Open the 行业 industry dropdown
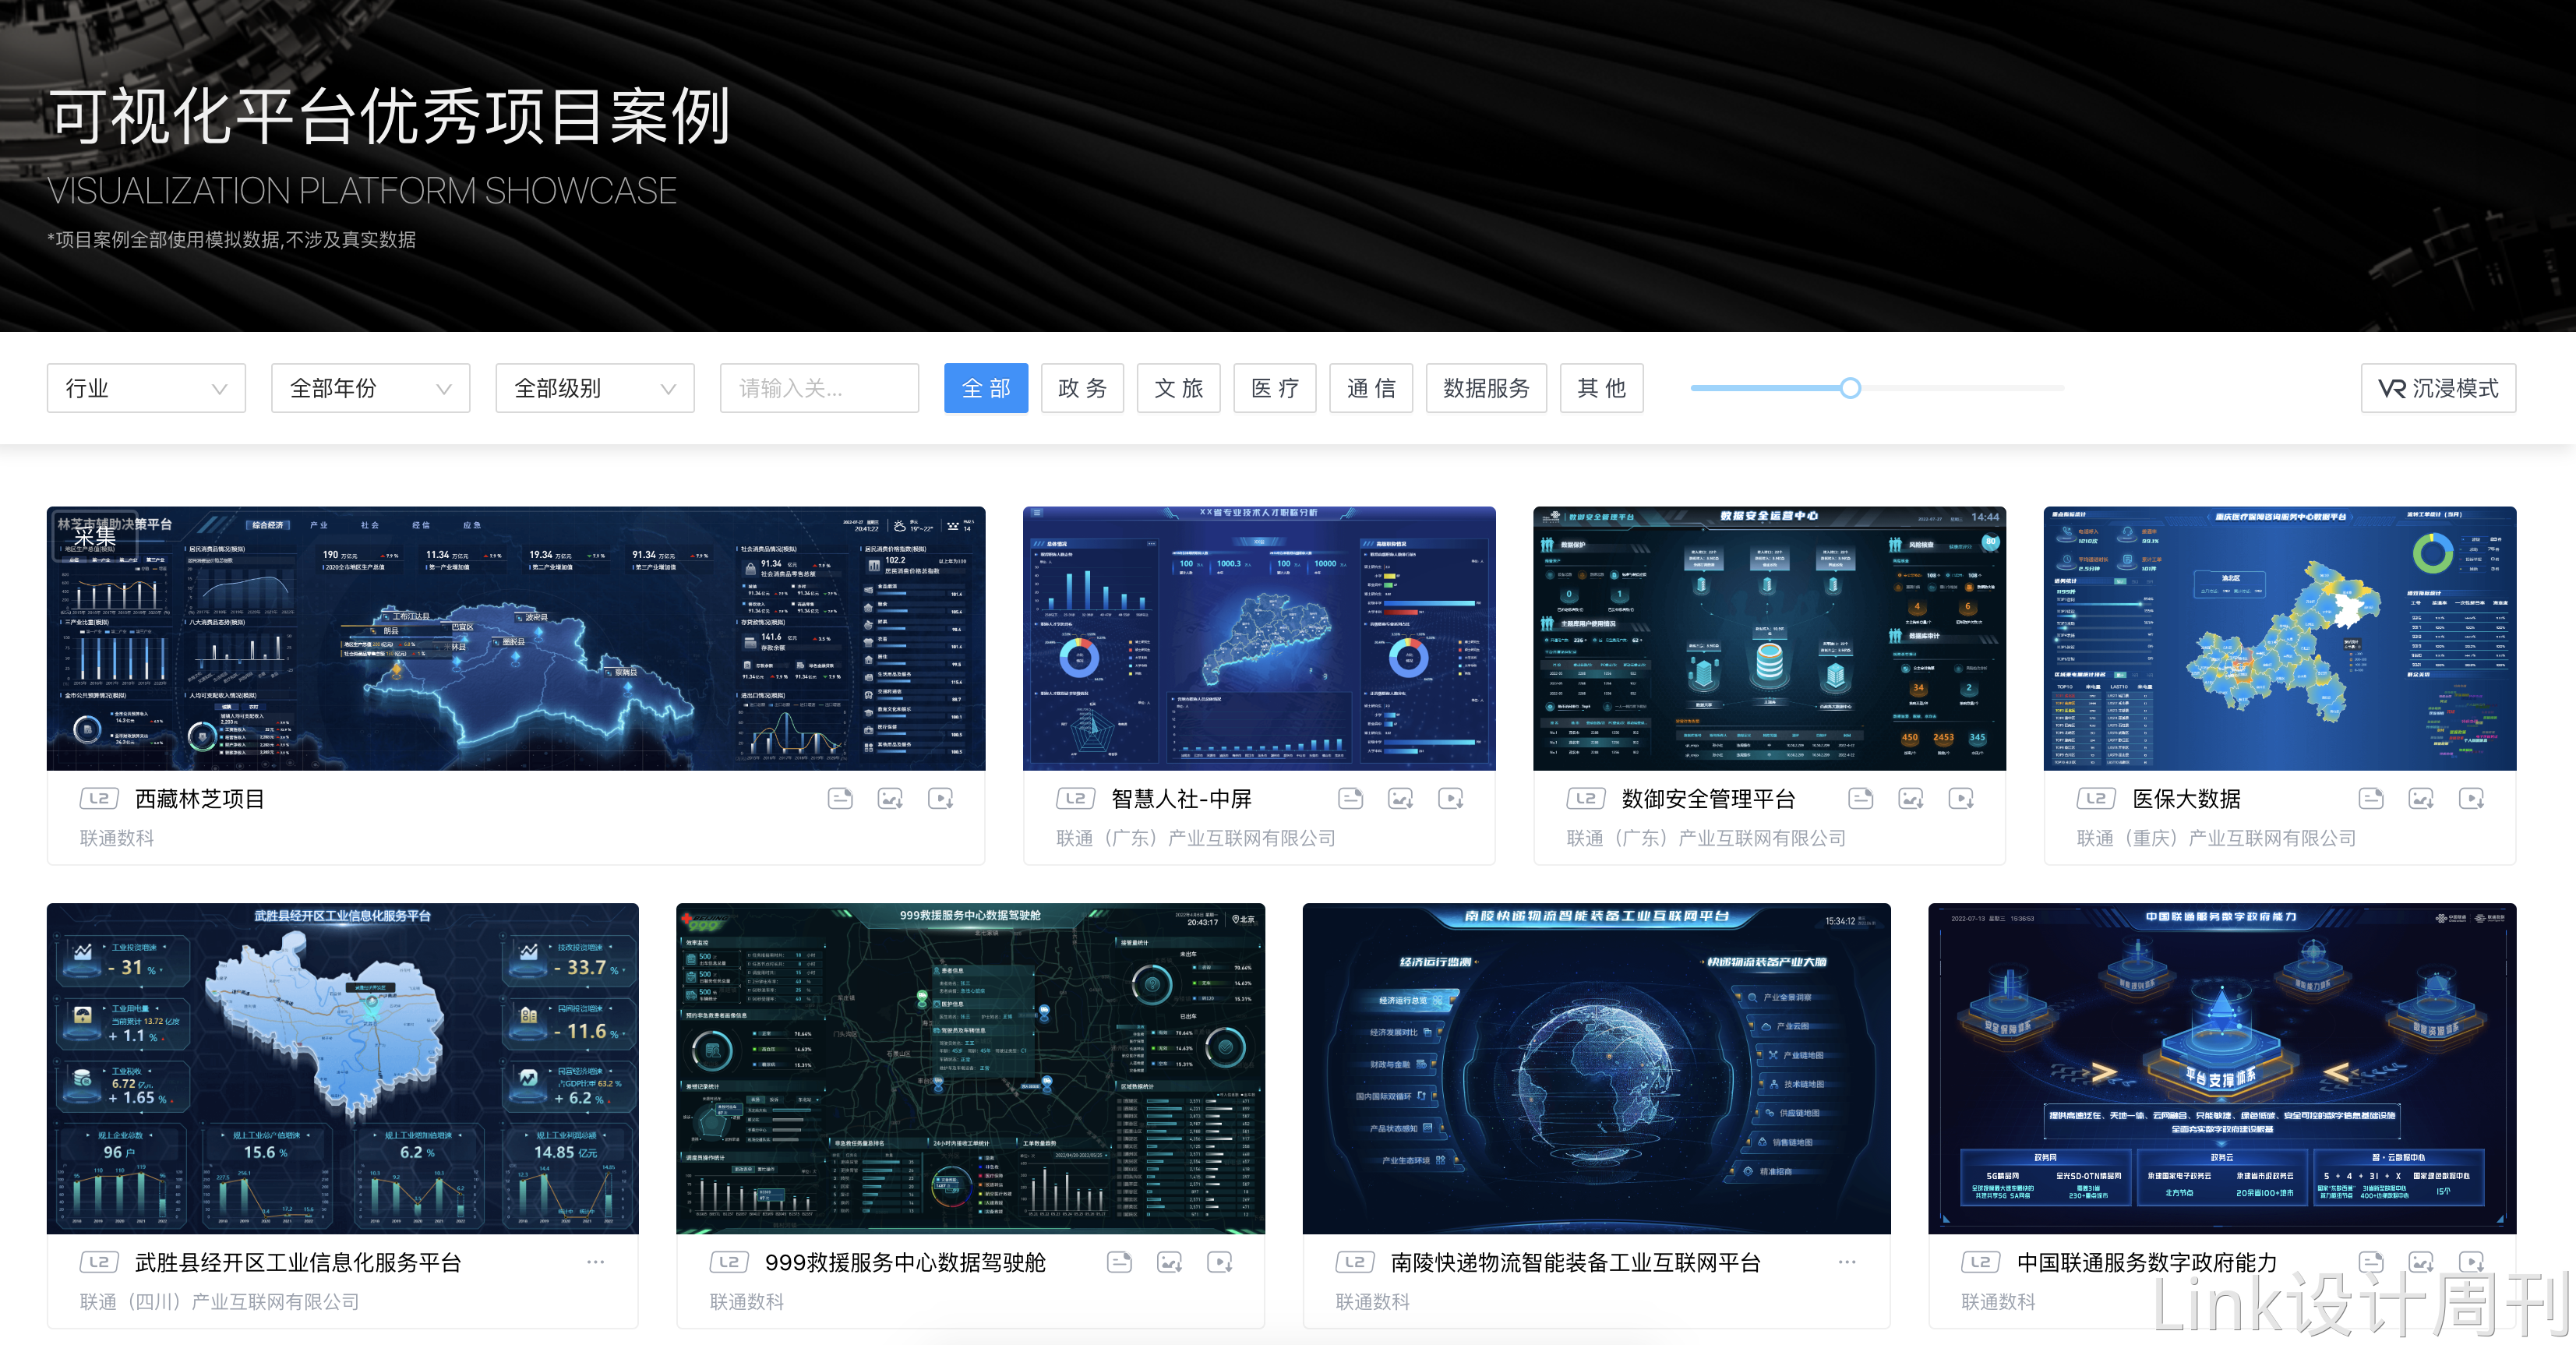The width and height of the screenshot is (2576, 1345). [x=146, y=388]
